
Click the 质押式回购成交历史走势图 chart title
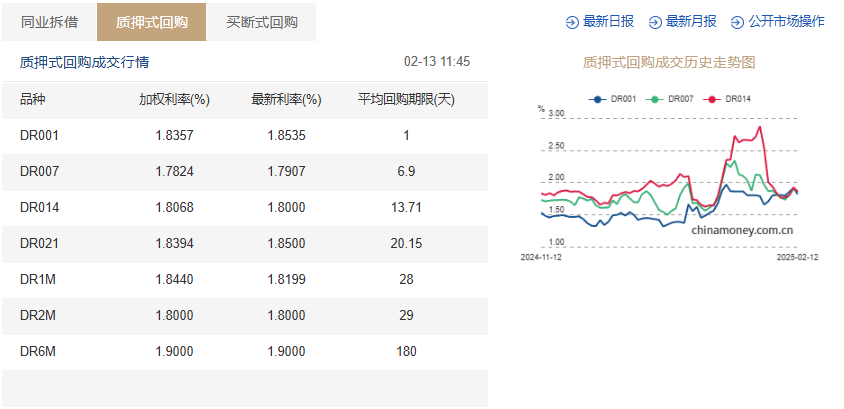tap(669, 62)
